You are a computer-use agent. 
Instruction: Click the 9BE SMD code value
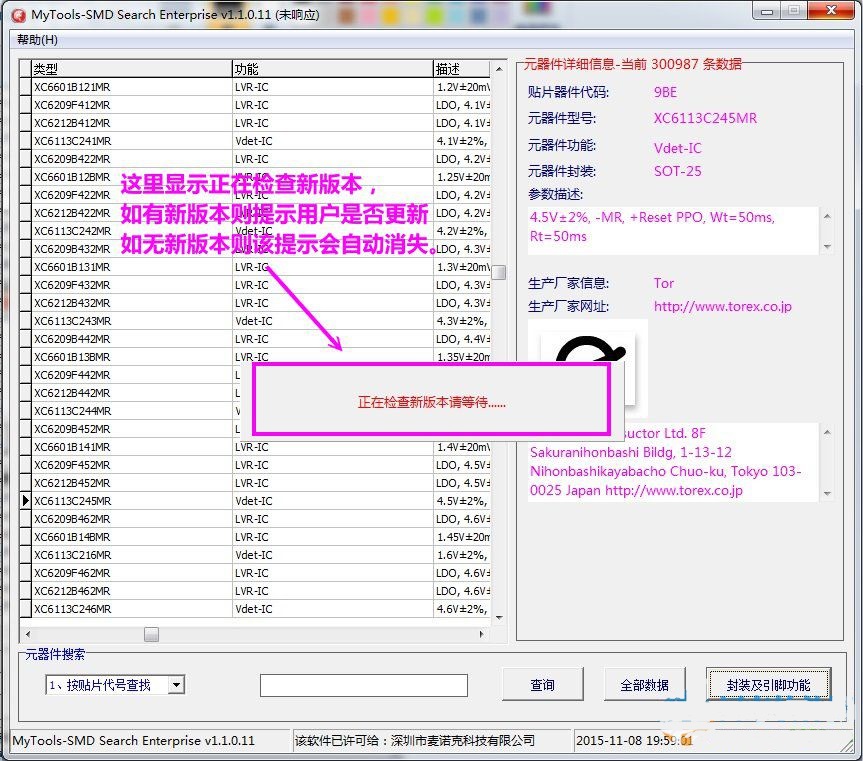(665, 92)
